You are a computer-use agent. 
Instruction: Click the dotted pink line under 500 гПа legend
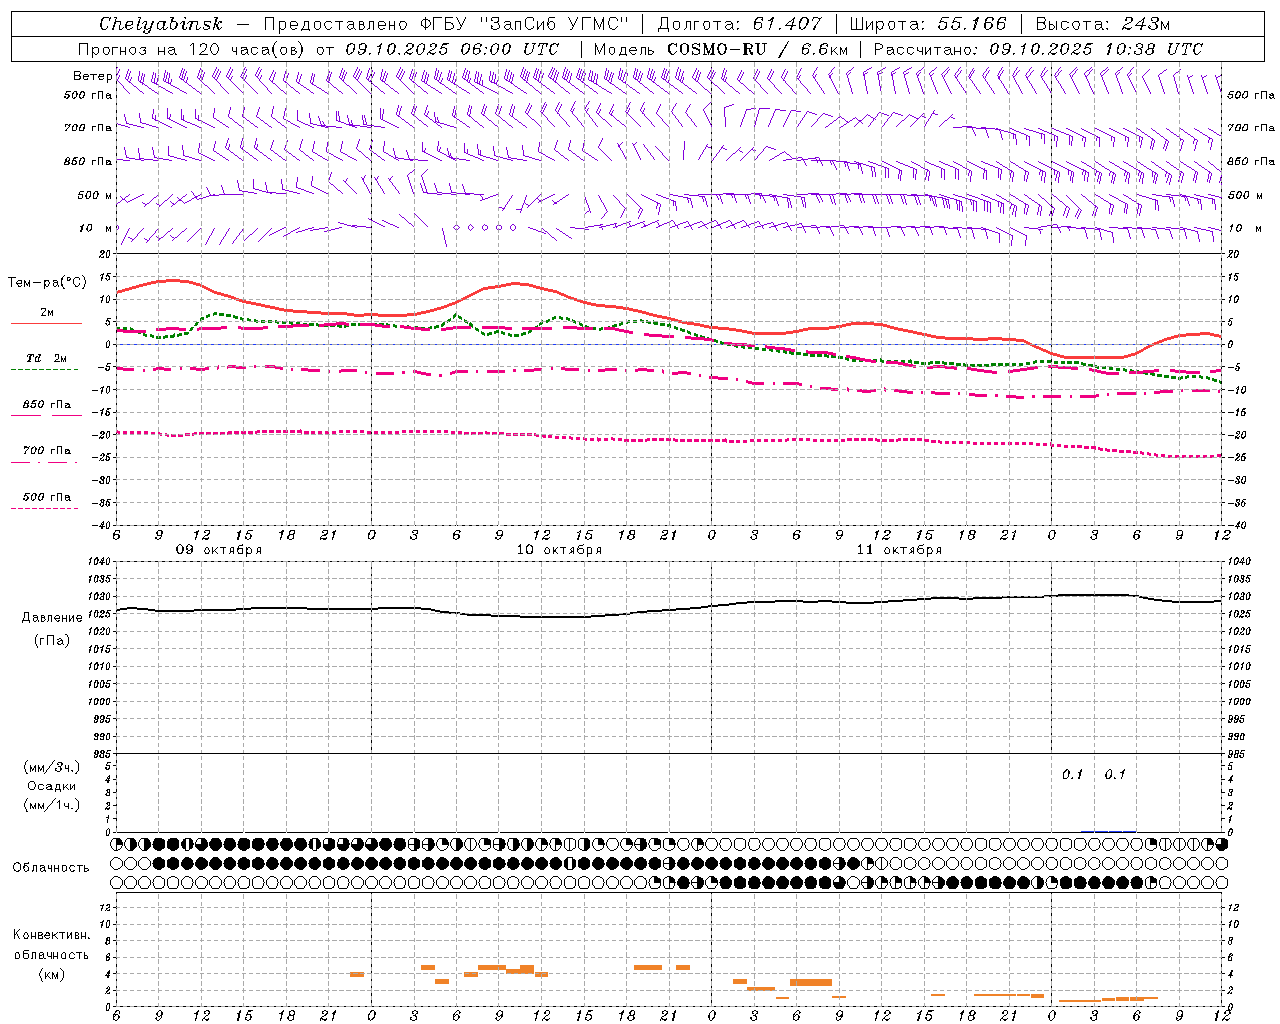44,509
